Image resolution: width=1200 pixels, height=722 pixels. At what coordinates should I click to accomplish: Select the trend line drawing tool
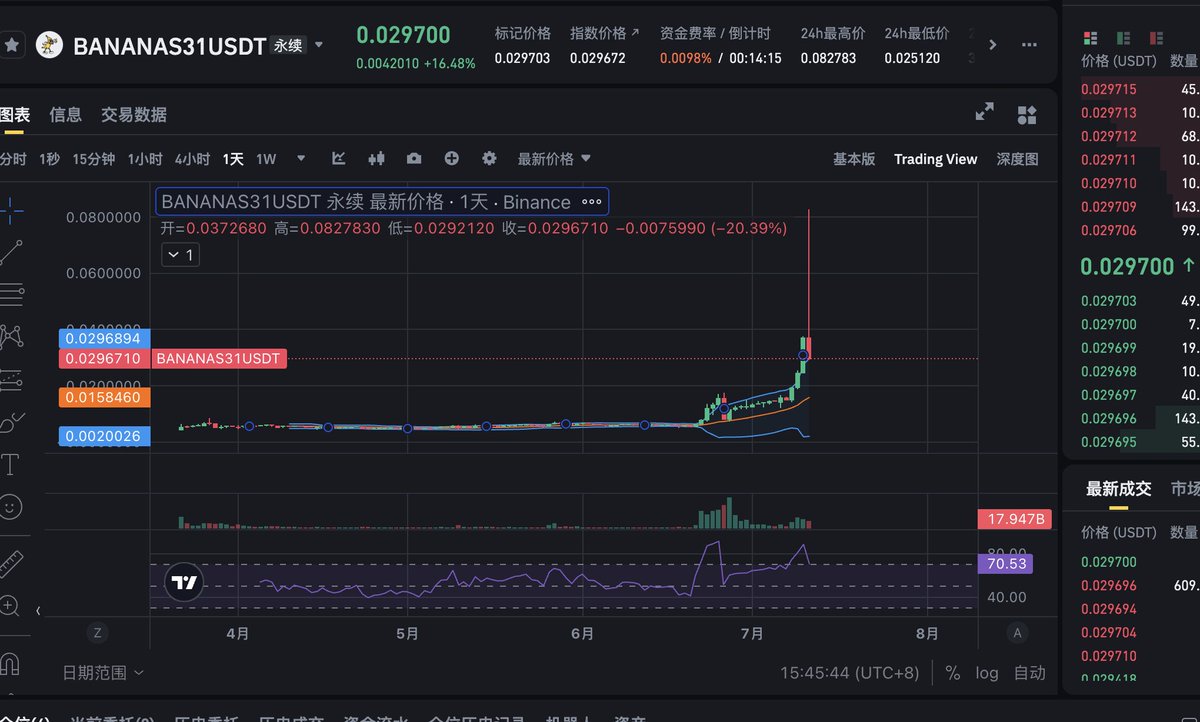coord(11,252)
